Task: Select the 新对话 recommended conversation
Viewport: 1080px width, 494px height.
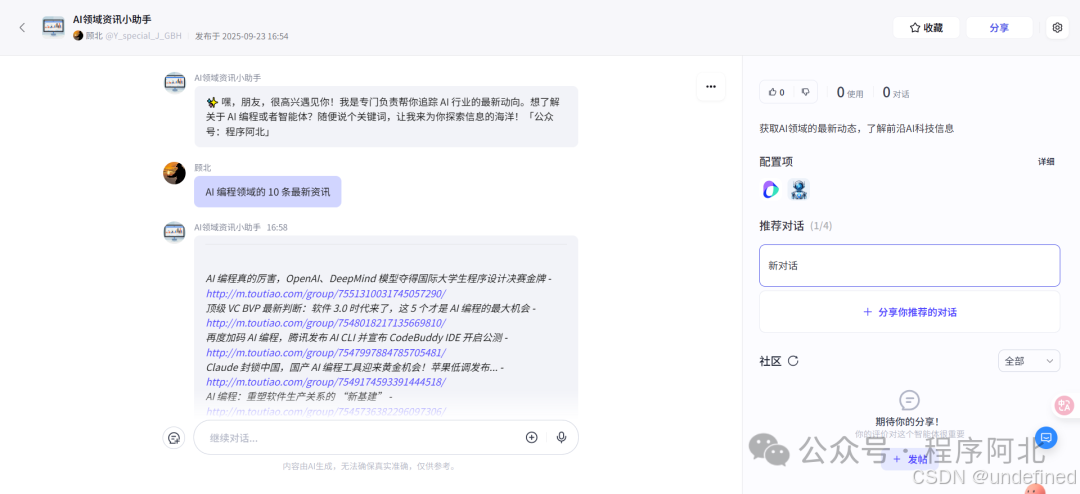Action: [909, 265]
